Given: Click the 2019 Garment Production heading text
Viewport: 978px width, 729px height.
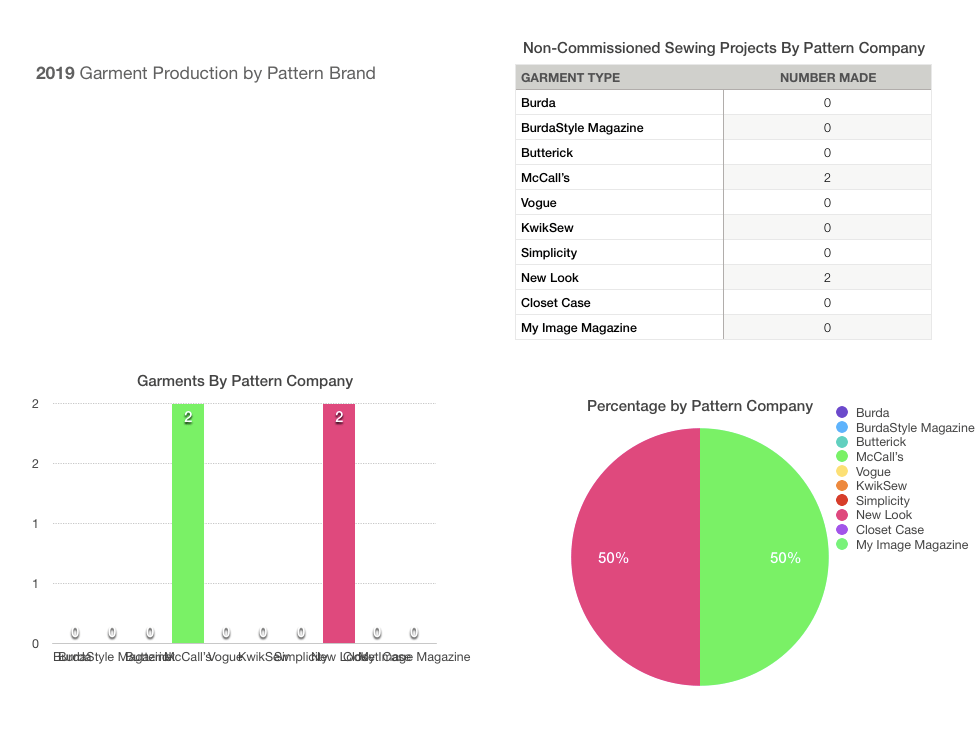Looking at the screenshot, I should point(206,73).
